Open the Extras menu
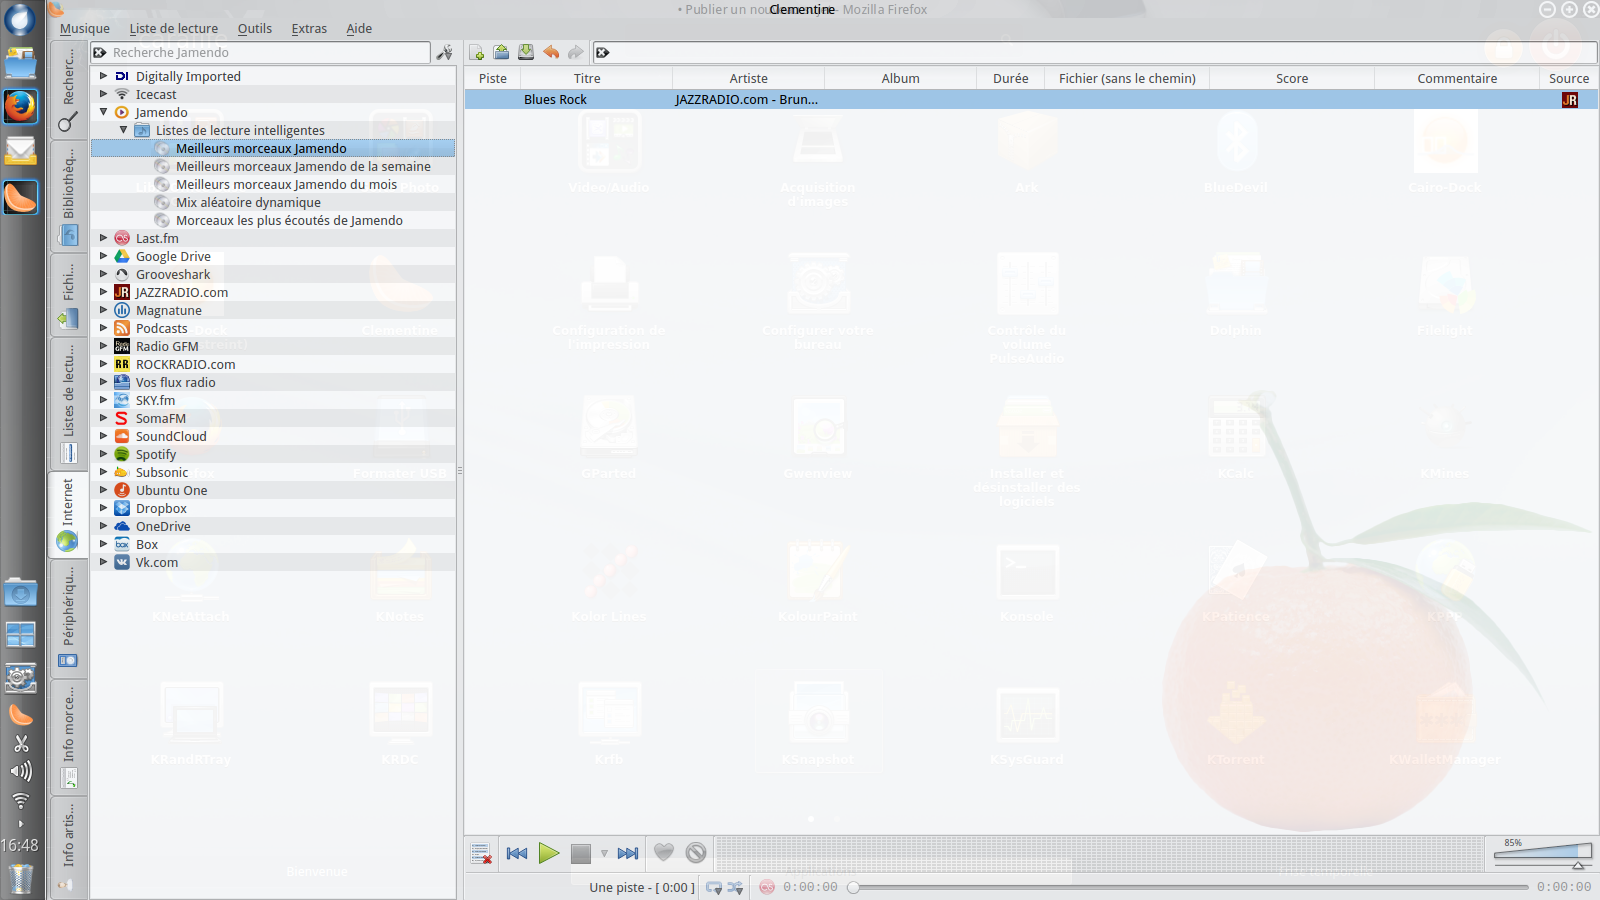 click(x=309, y=29)
